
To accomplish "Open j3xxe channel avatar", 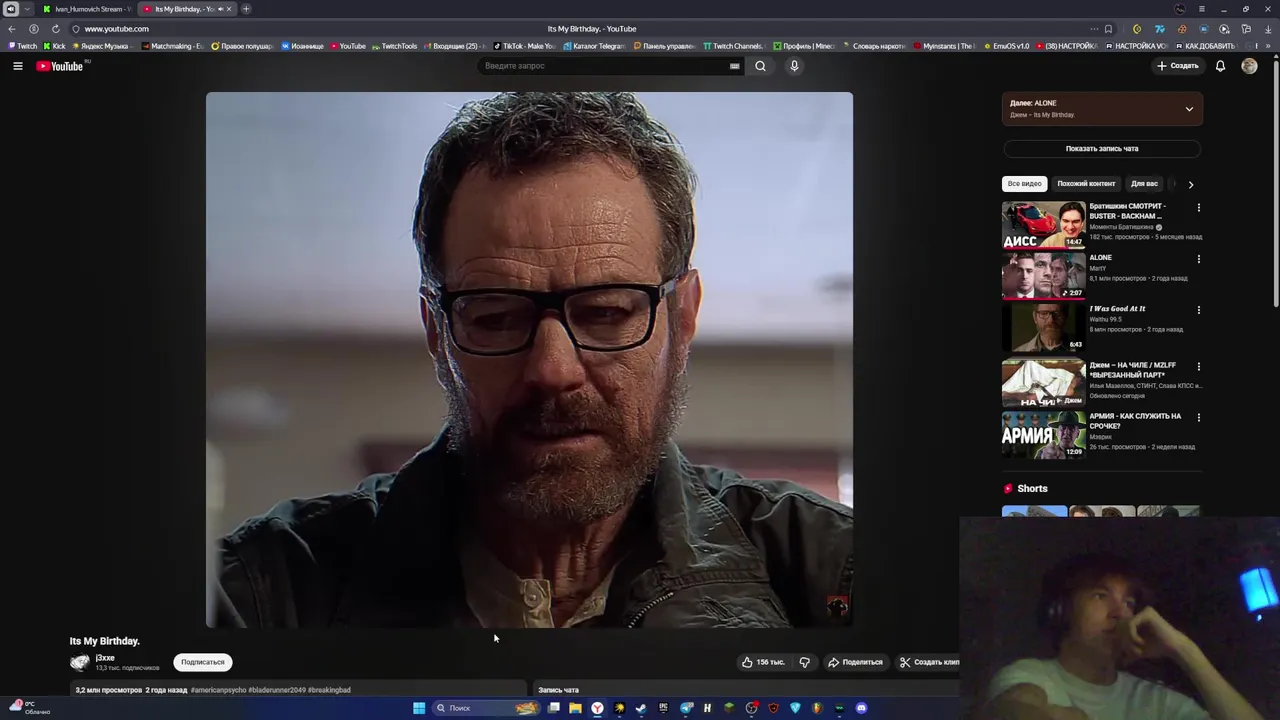I will point(80,662).
